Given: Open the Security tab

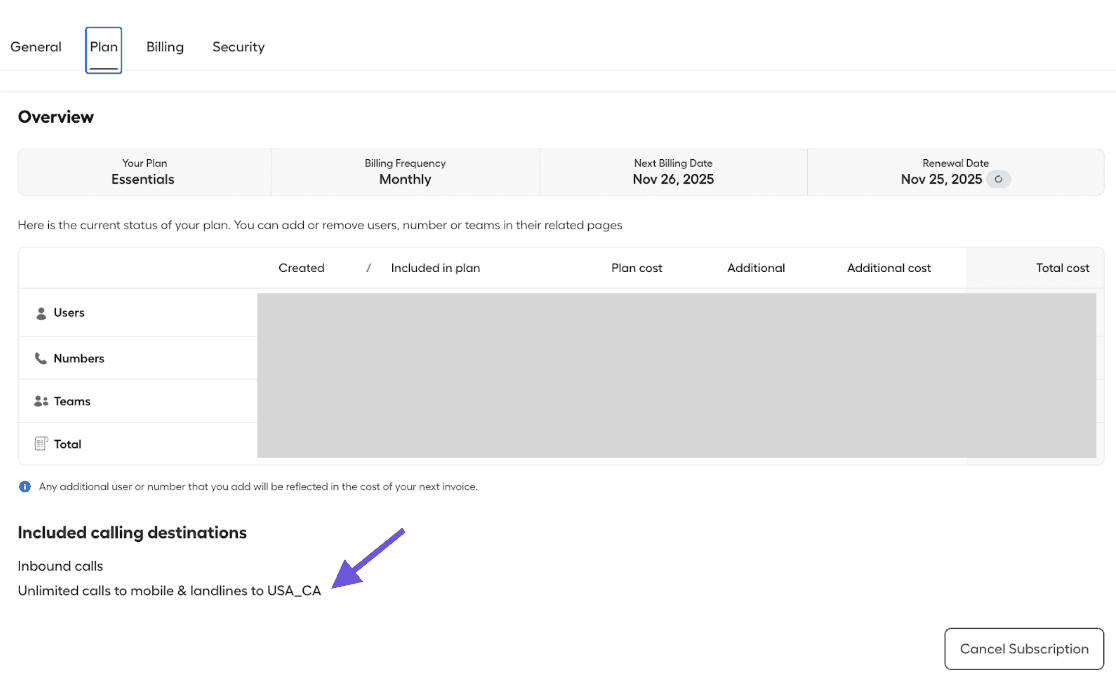Looking at the screenshot, I should tap(238, 46).
